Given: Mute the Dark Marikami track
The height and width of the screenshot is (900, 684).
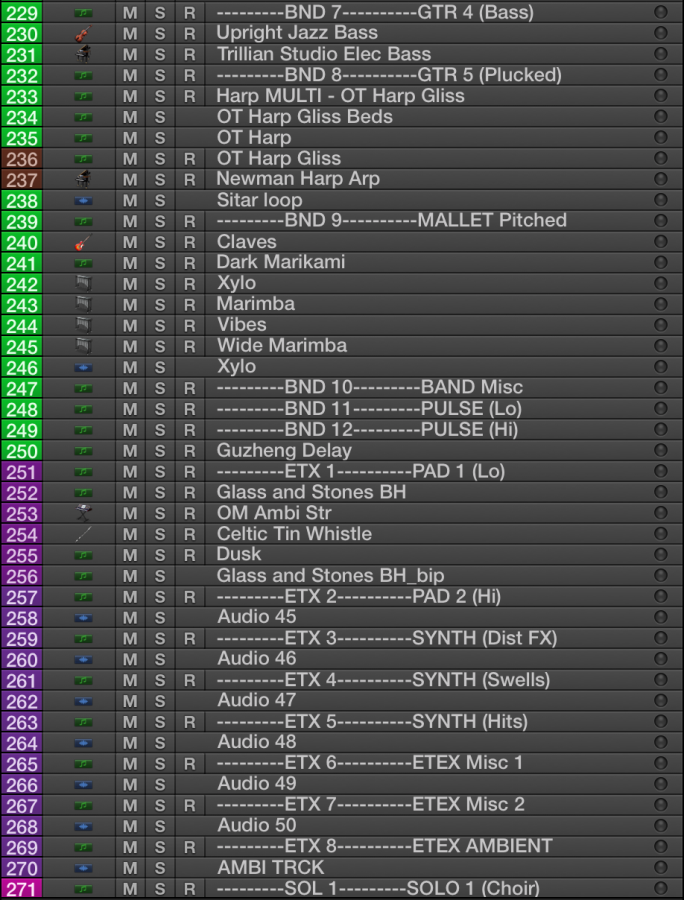Looking at the screenshot, I should pos(130,263).
